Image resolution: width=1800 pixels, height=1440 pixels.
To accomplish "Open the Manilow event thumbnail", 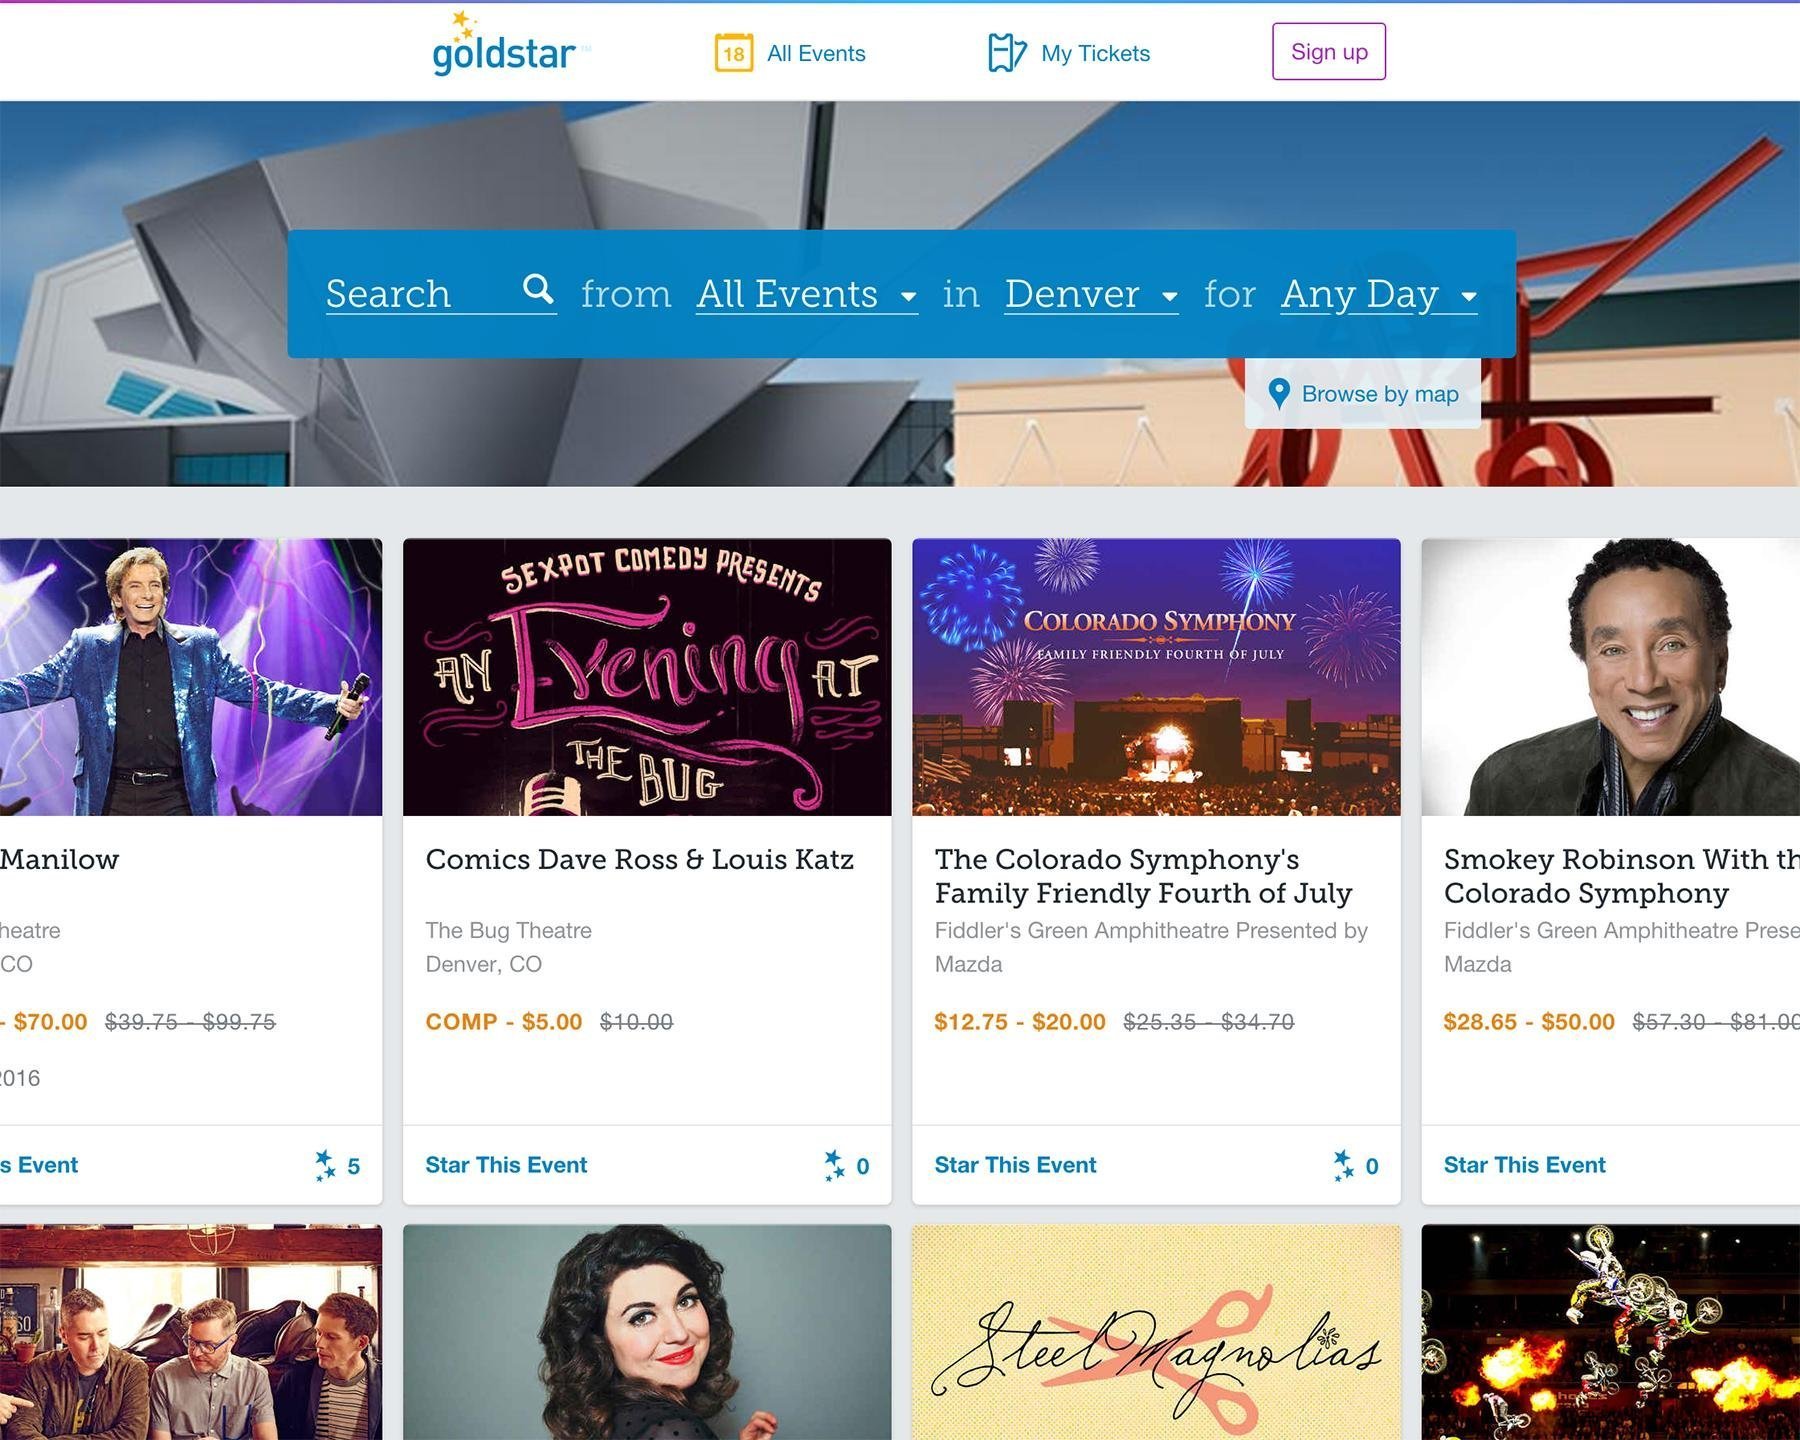I will (191, 677).
